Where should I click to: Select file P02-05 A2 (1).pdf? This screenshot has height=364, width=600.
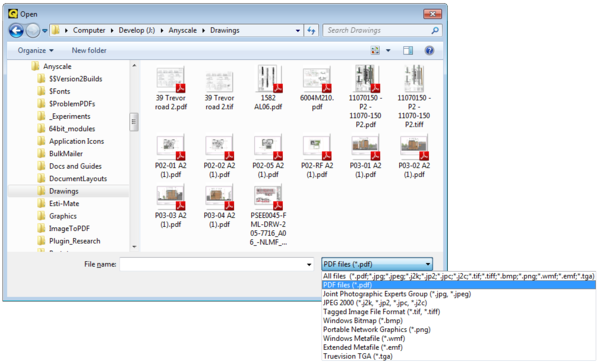268,156
